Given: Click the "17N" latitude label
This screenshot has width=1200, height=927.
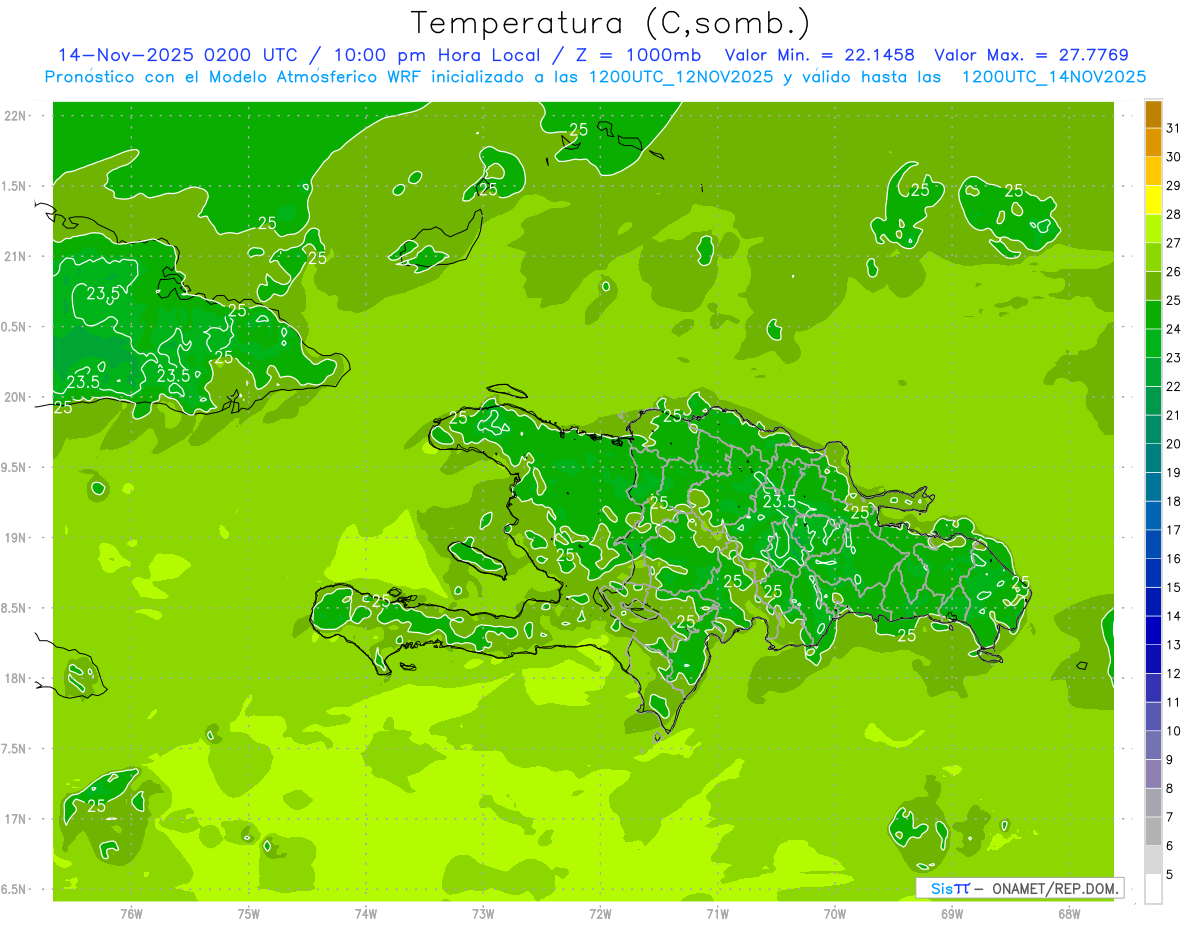Looking at the screenshot, I should coord(16,819).
